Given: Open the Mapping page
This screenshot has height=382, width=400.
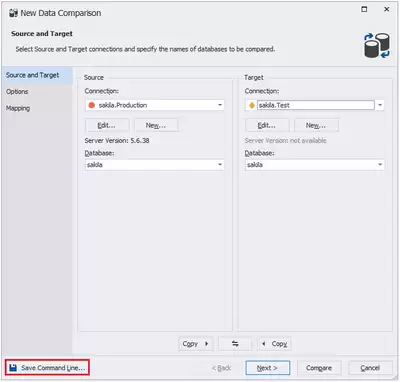Looking at the screenshot, I should coord(18,108).
